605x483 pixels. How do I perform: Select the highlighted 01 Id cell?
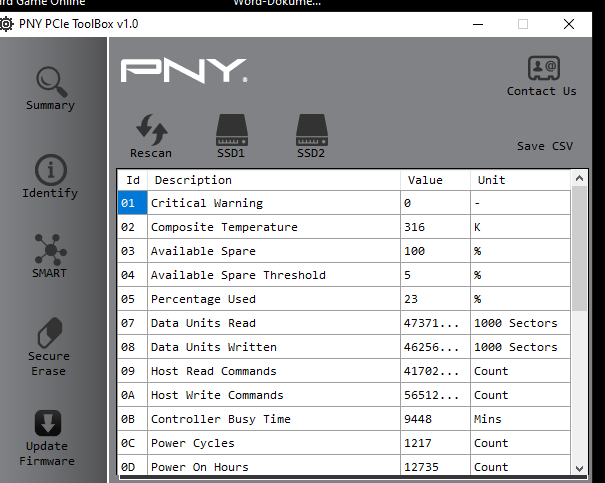tap(132, 203)
